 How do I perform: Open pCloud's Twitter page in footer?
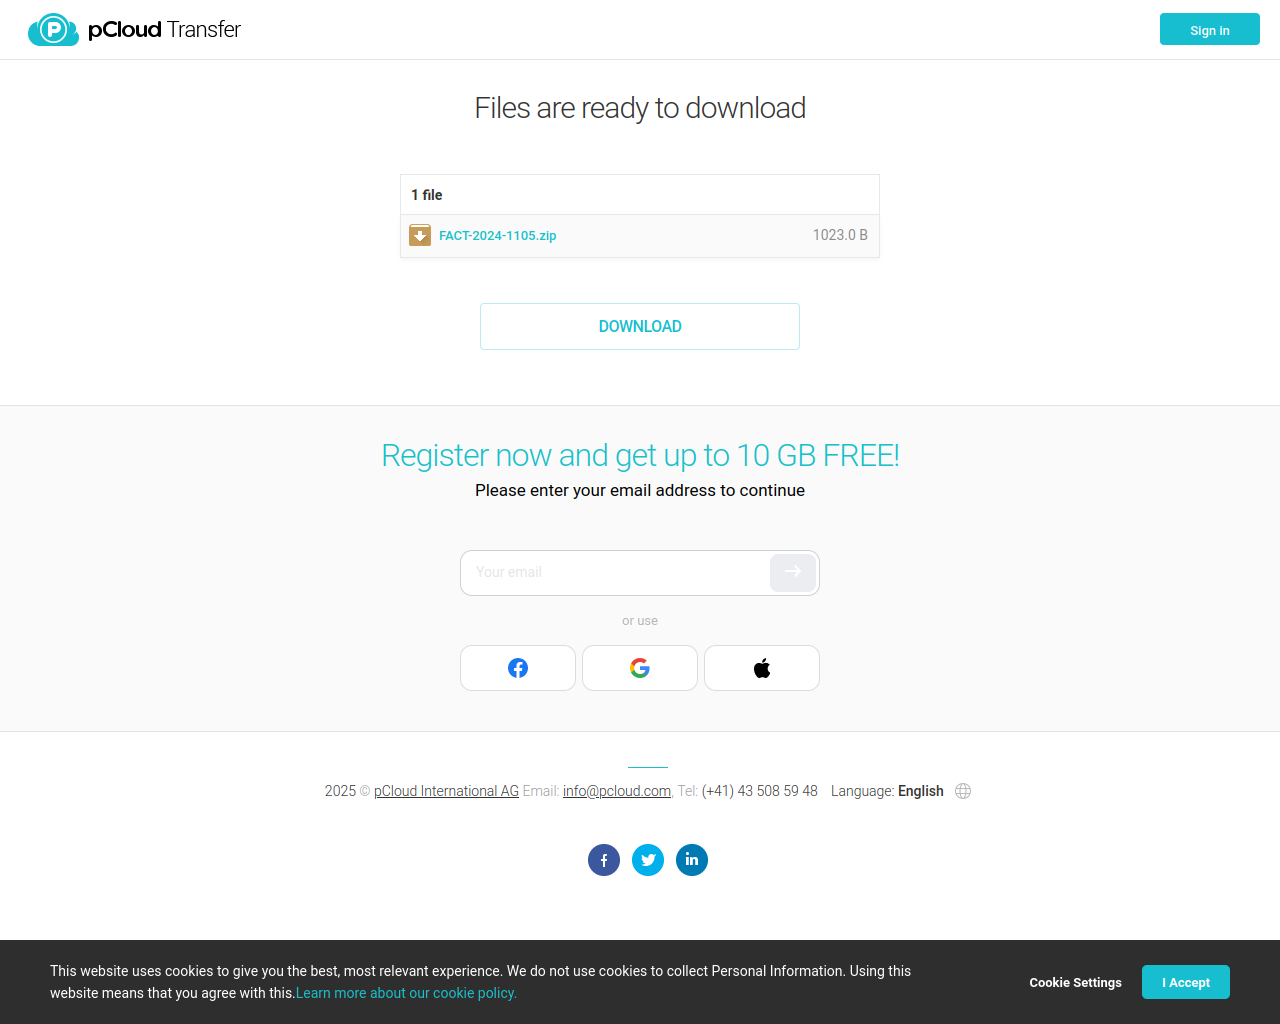648,860
